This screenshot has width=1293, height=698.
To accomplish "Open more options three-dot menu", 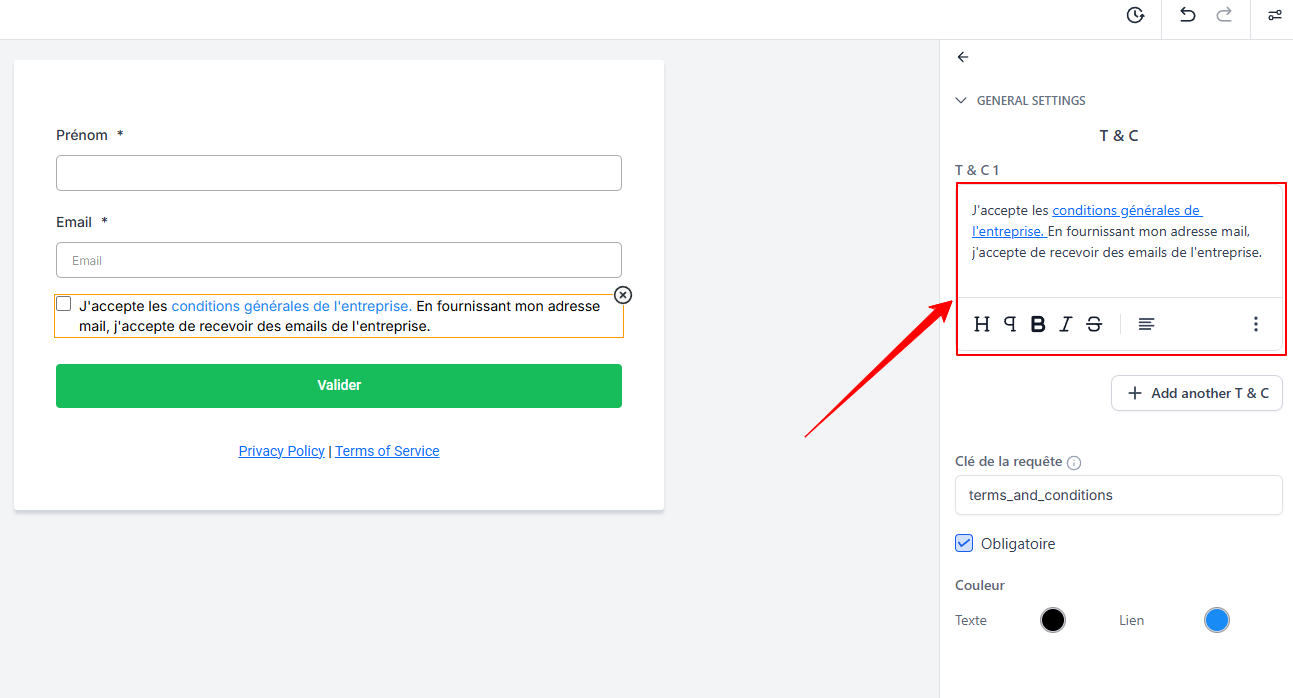I will [1256, 324].
